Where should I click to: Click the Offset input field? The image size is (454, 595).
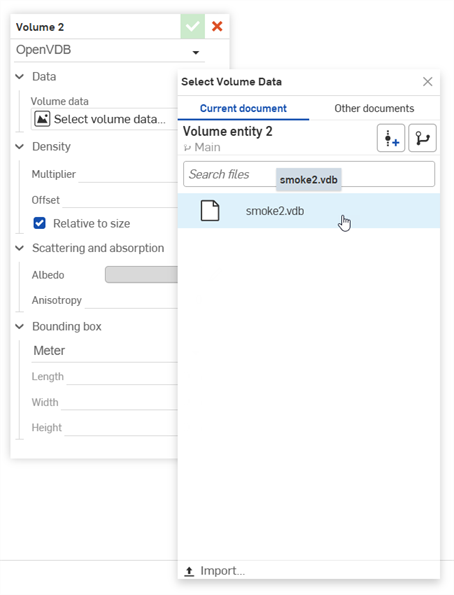coord(120,200)
